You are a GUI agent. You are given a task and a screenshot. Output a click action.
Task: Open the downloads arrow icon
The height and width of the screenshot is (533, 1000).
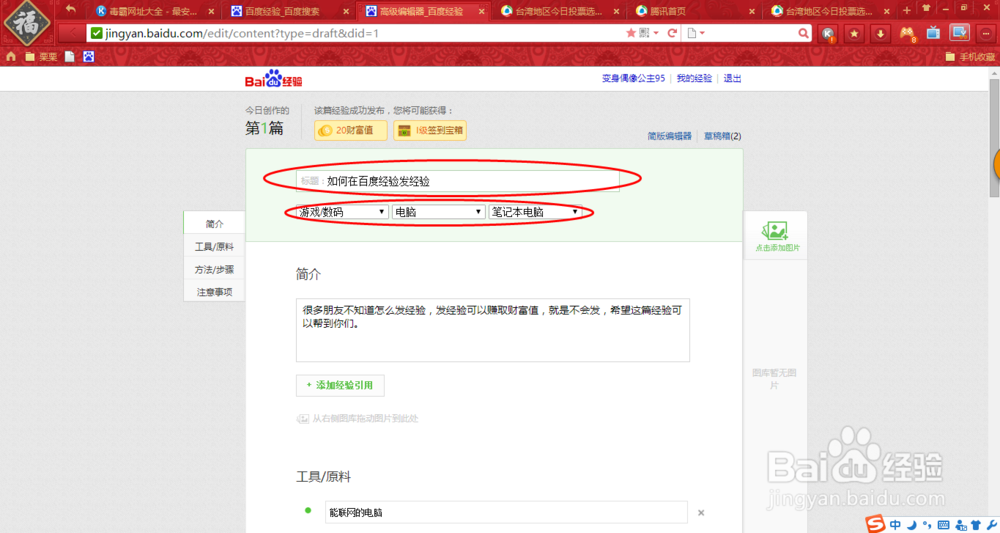[881, 34]
